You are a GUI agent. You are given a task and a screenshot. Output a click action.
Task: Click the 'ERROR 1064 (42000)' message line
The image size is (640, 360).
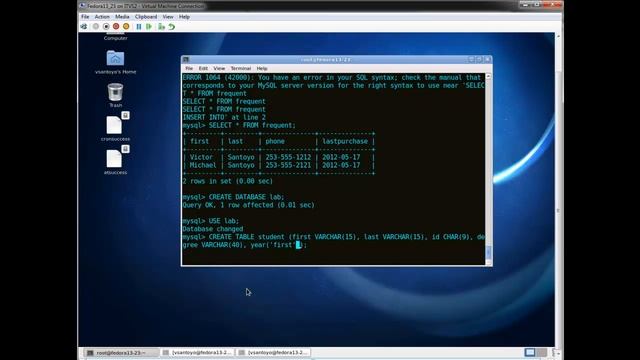click(331, 78)
